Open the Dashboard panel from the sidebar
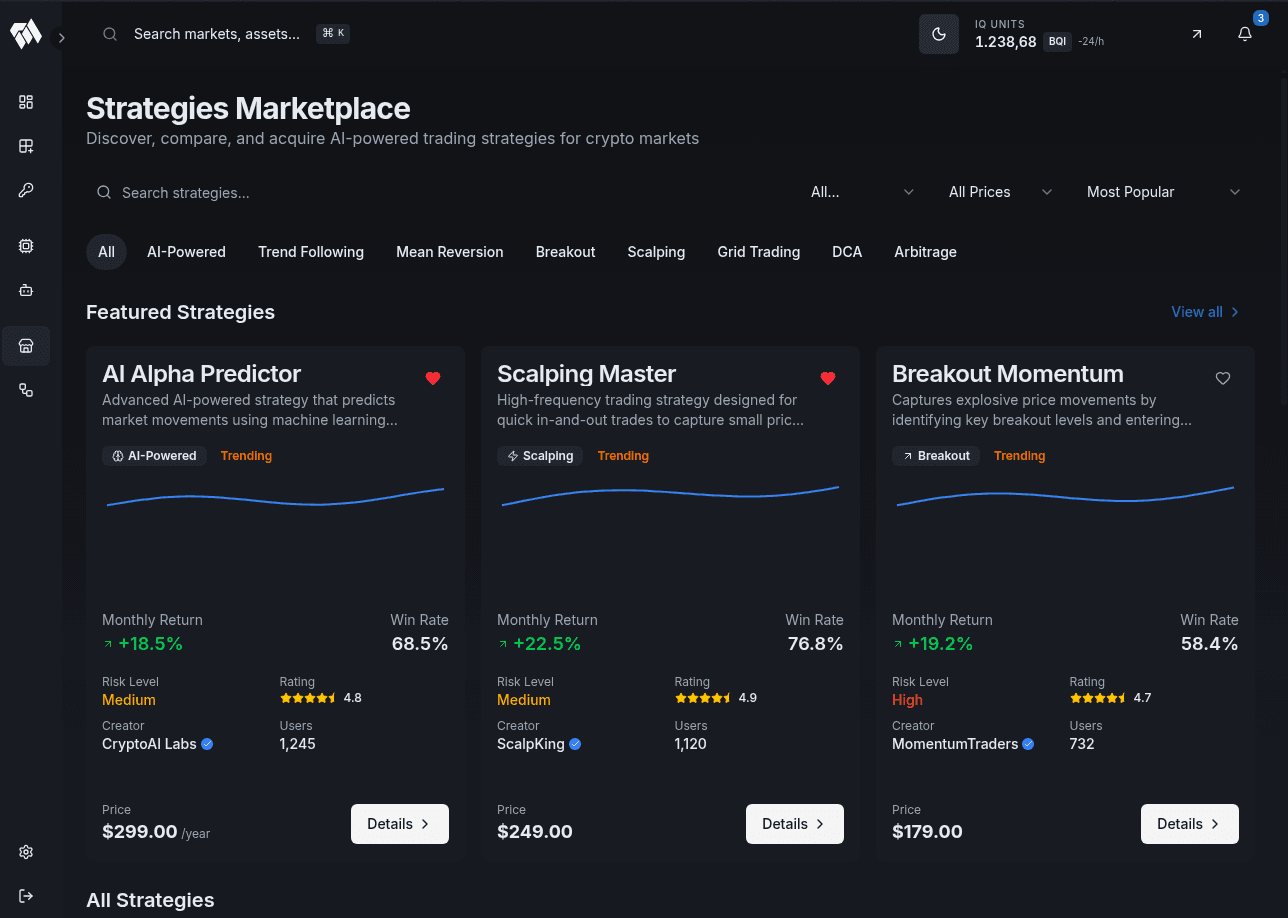 coord(26,102)
